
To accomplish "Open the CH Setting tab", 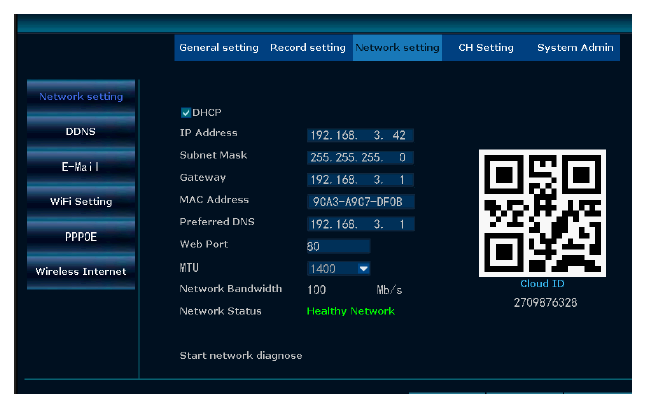I will [x=486, y=48].
